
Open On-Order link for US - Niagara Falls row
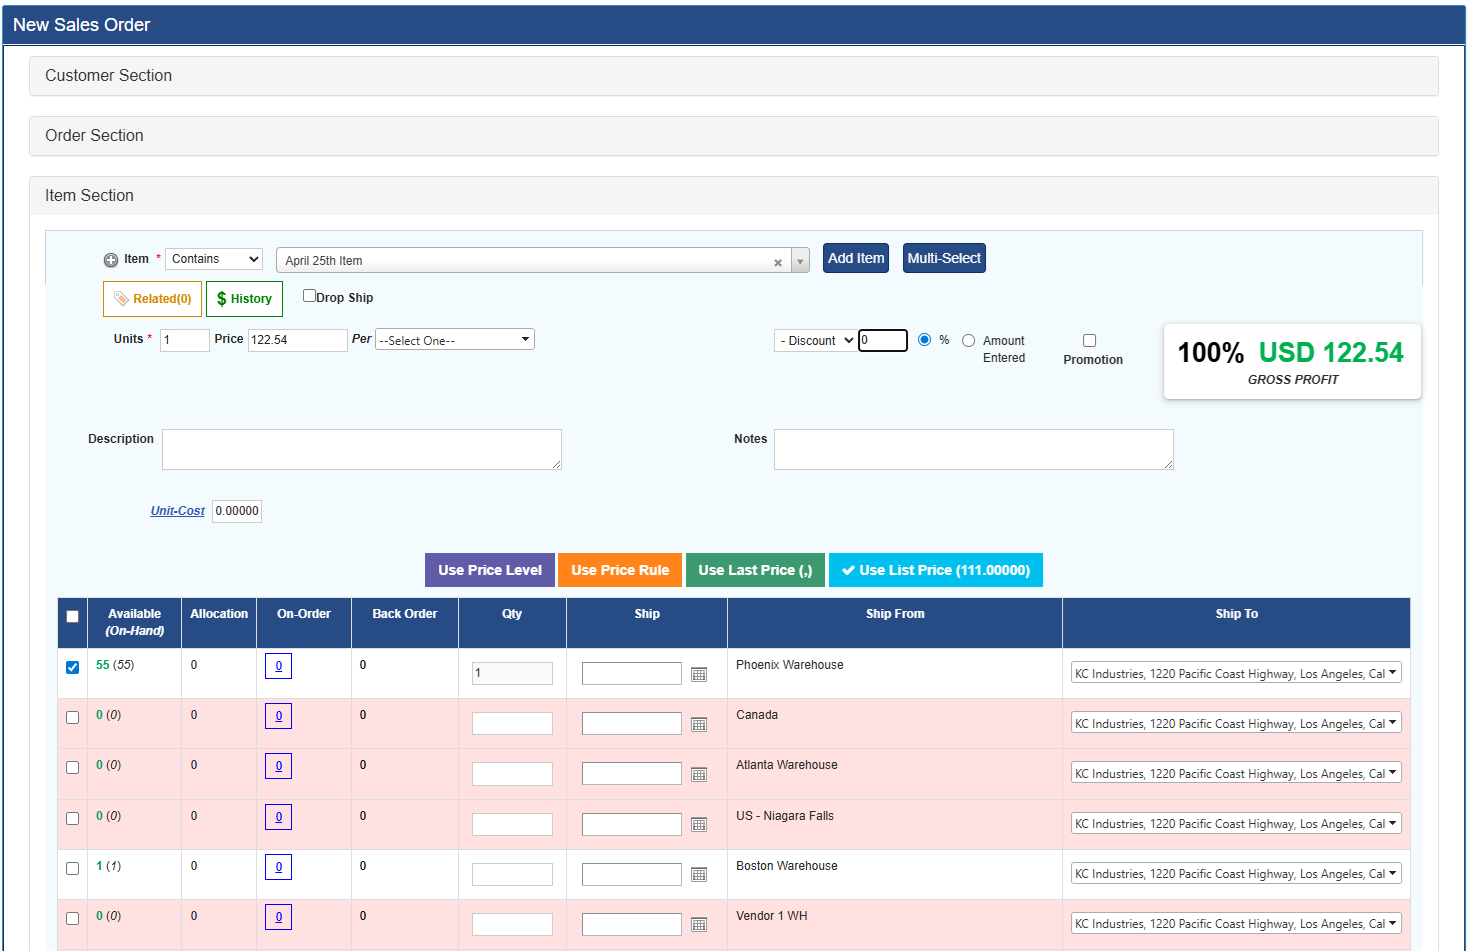click(278, 817)
